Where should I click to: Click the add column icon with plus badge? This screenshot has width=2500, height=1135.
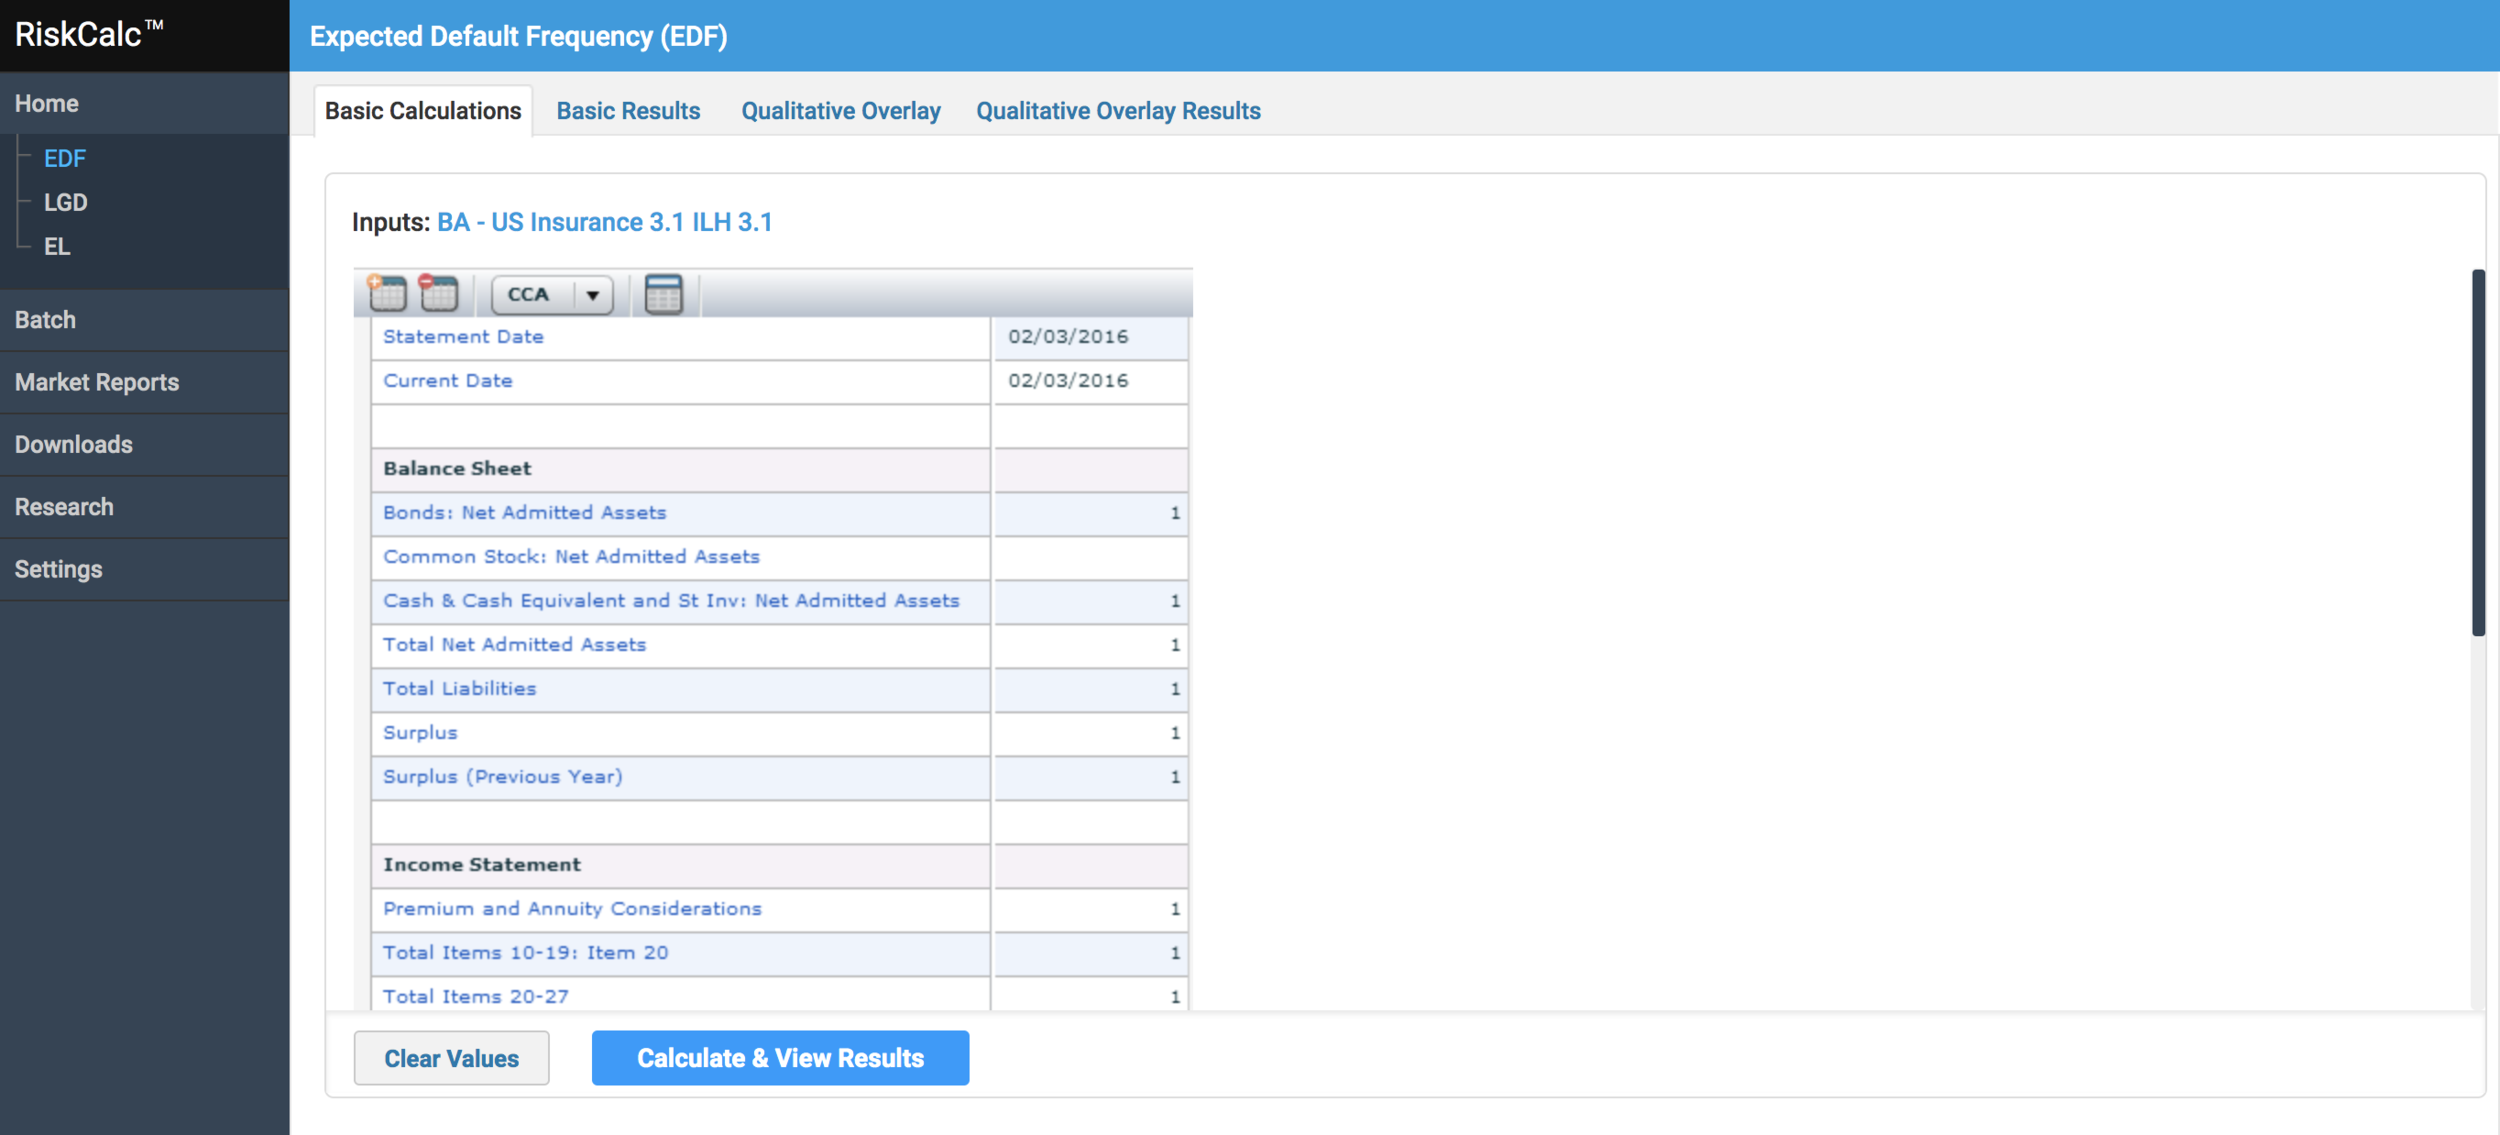coord(387,294)
